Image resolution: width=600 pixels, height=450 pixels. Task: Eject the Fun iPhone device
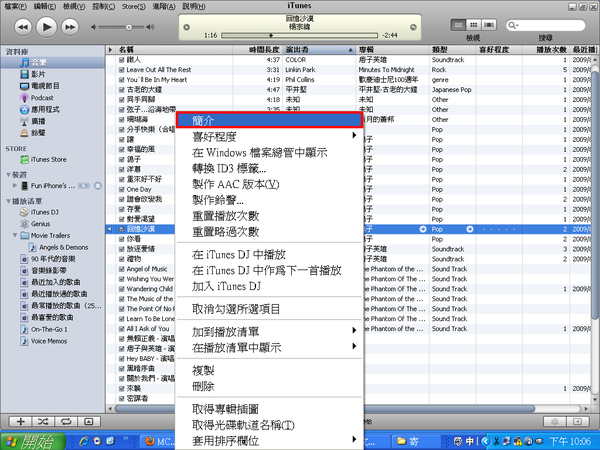(x=98, y=186)
